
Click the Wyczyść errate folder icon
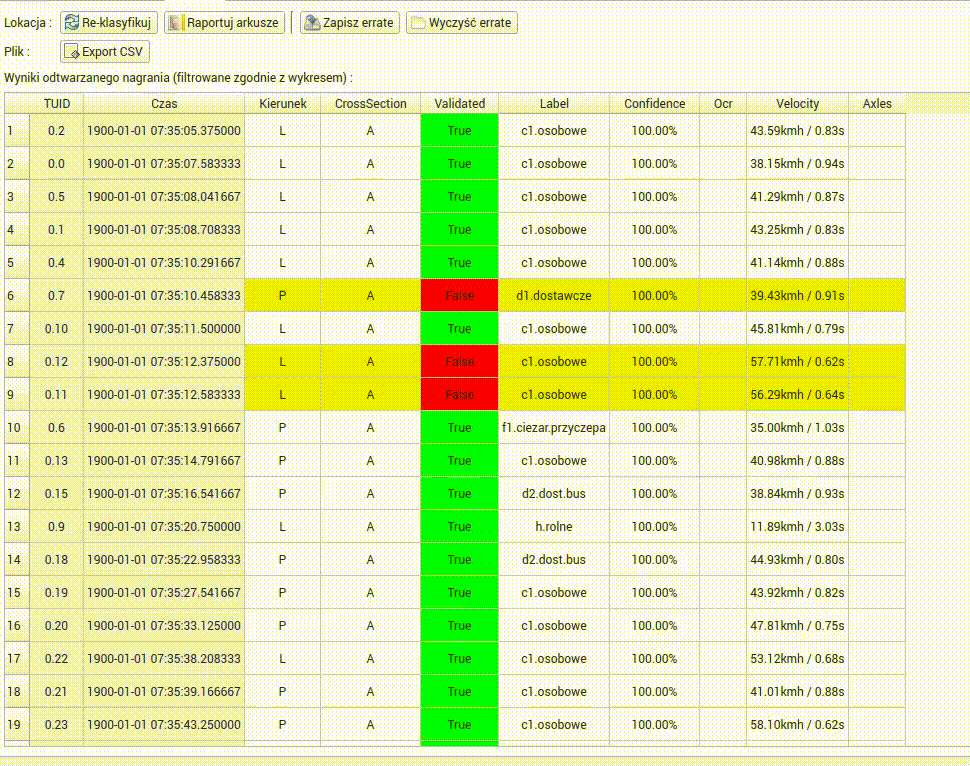coord(418,23)
